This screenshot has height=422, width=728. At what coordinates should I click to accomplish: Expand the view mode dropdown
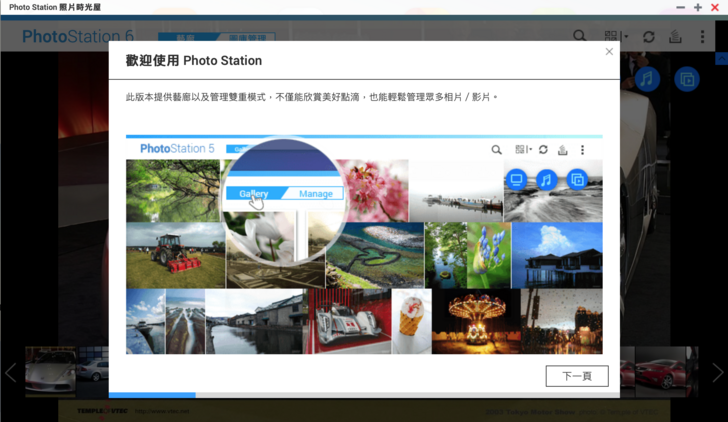(624, 37)
